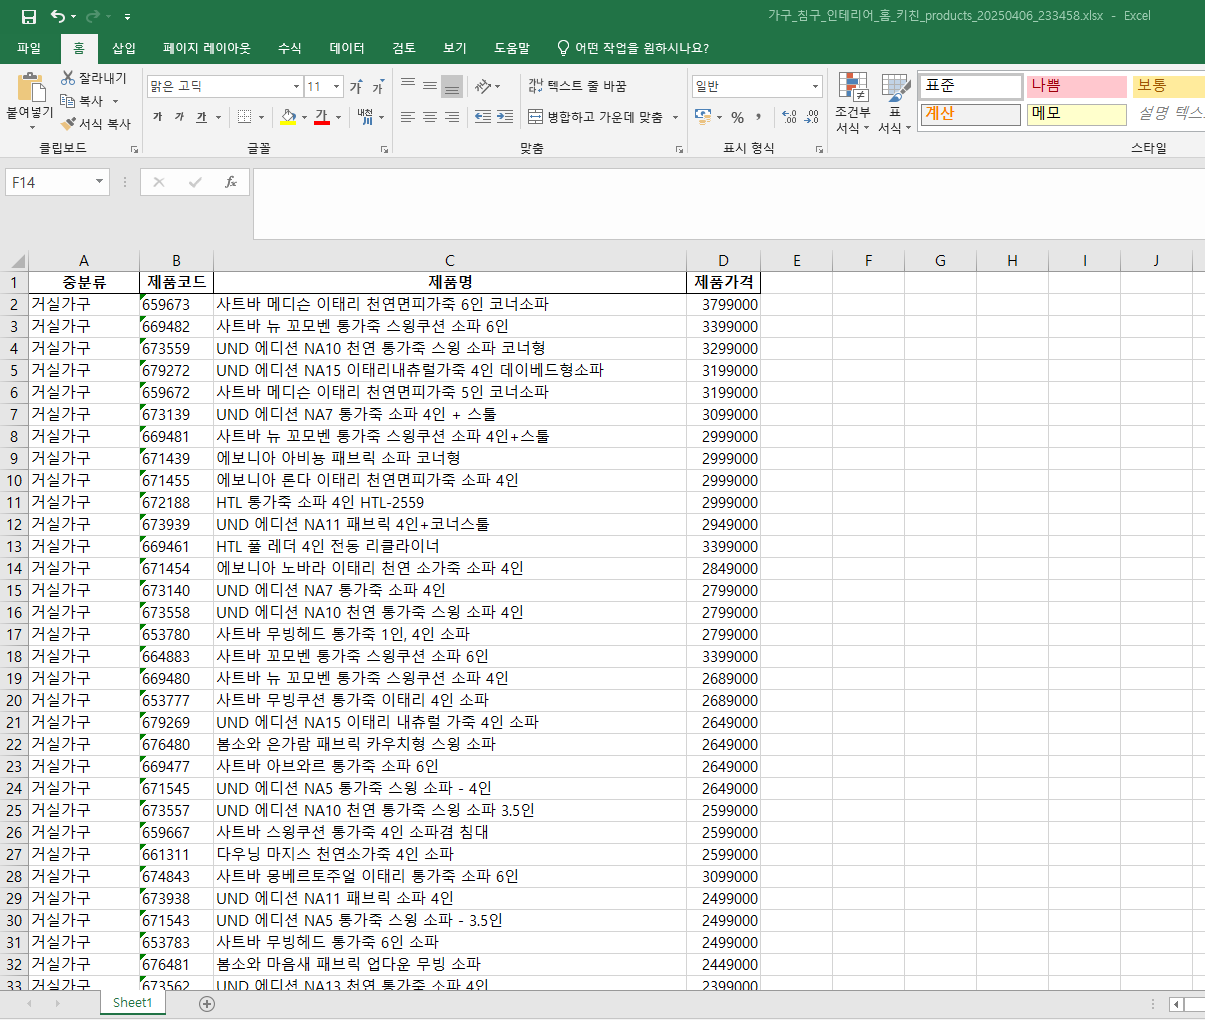Apply percent style with the % icon

coord(737,117)
